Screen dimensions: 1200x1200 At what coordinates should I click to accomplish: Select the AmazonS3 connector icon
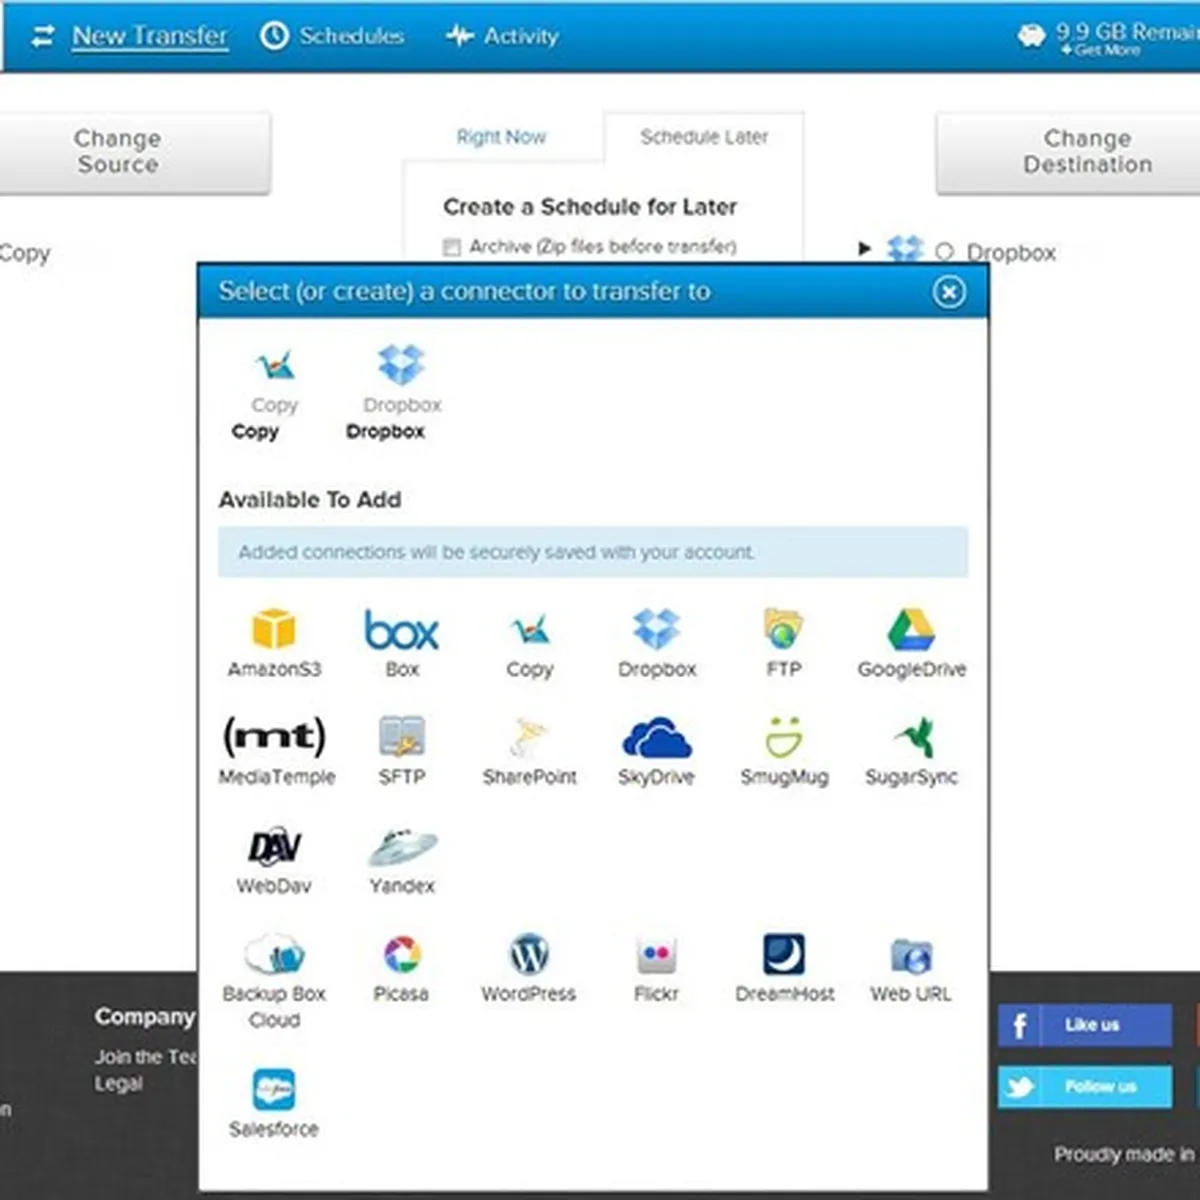click(x=274, y=630)
